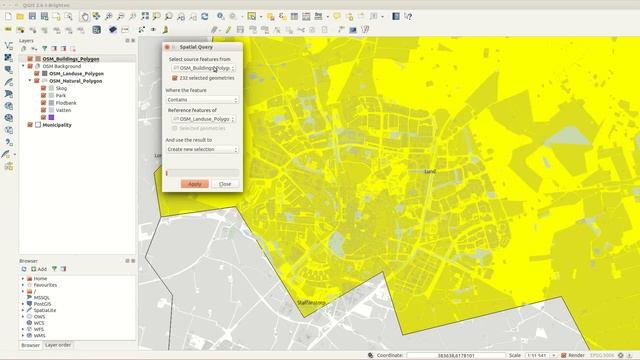
Task: Open the Contains spatial operator dropdown
Action: [202, 100]
